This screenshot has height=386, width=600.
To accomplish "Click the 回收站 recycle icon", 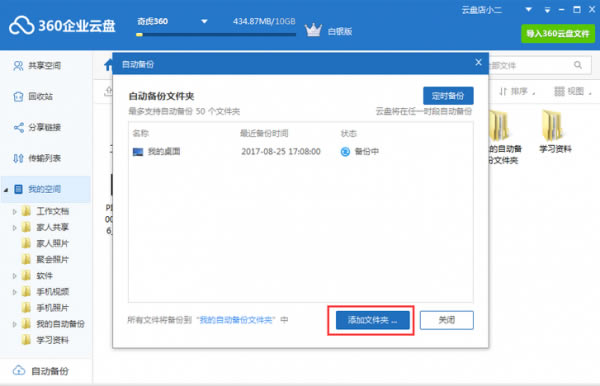I will click(x=18, y=96).
